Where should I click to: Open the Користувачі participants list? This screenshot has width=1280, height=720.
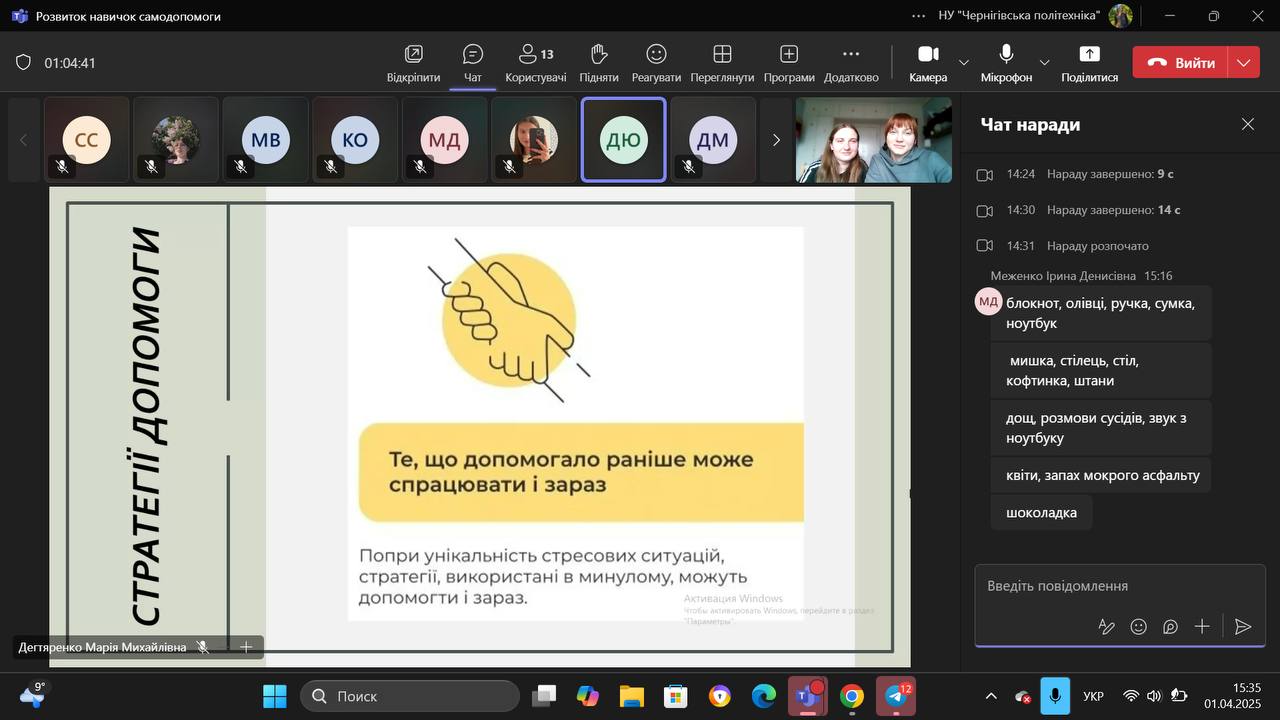[535, 62]
